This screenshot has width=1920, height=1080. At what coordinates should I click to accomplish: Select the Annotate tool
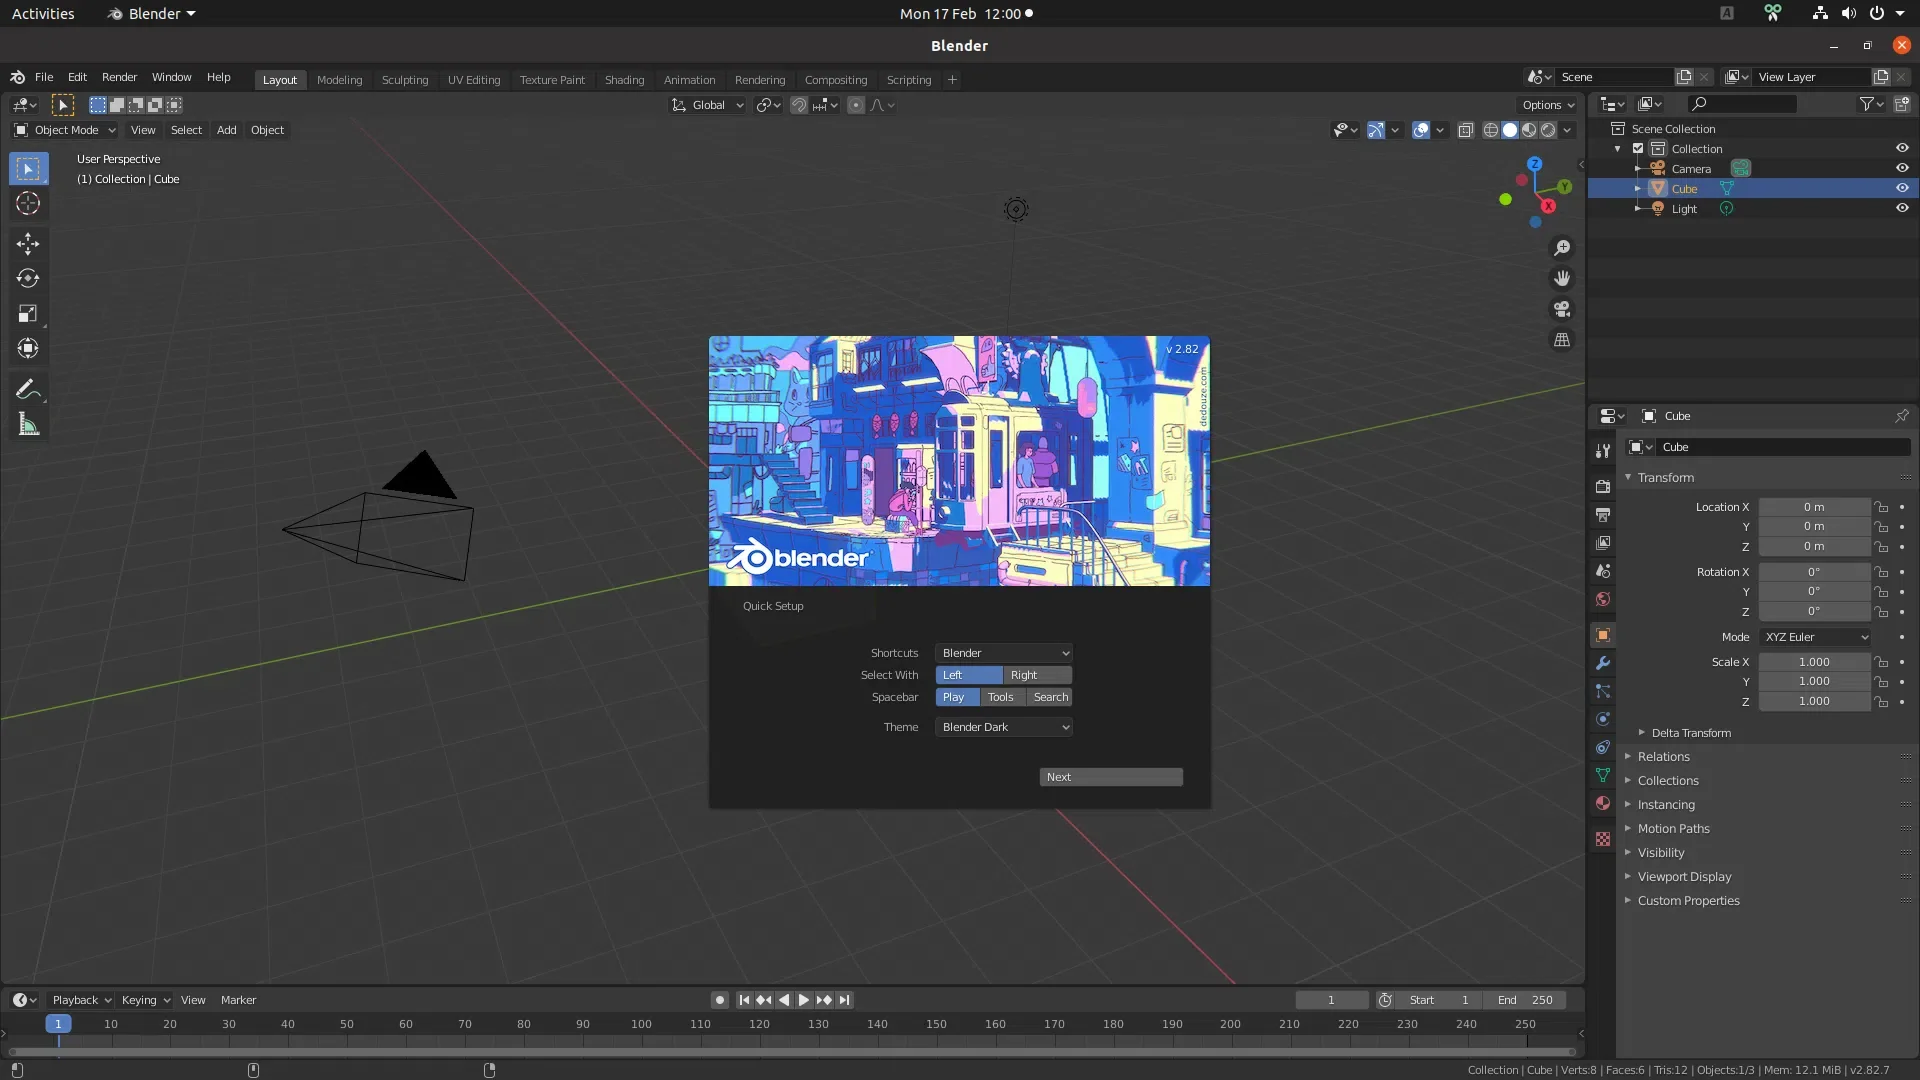(x=28, y=389)
